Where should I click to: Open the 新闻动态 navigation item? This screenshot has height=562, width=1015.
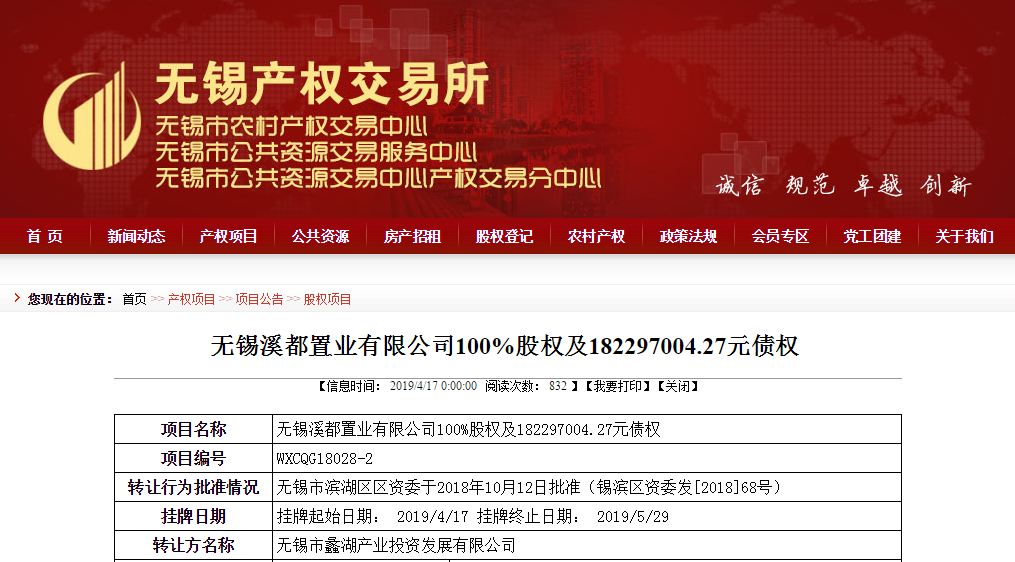pyautogui.click(x=137, y=236)
